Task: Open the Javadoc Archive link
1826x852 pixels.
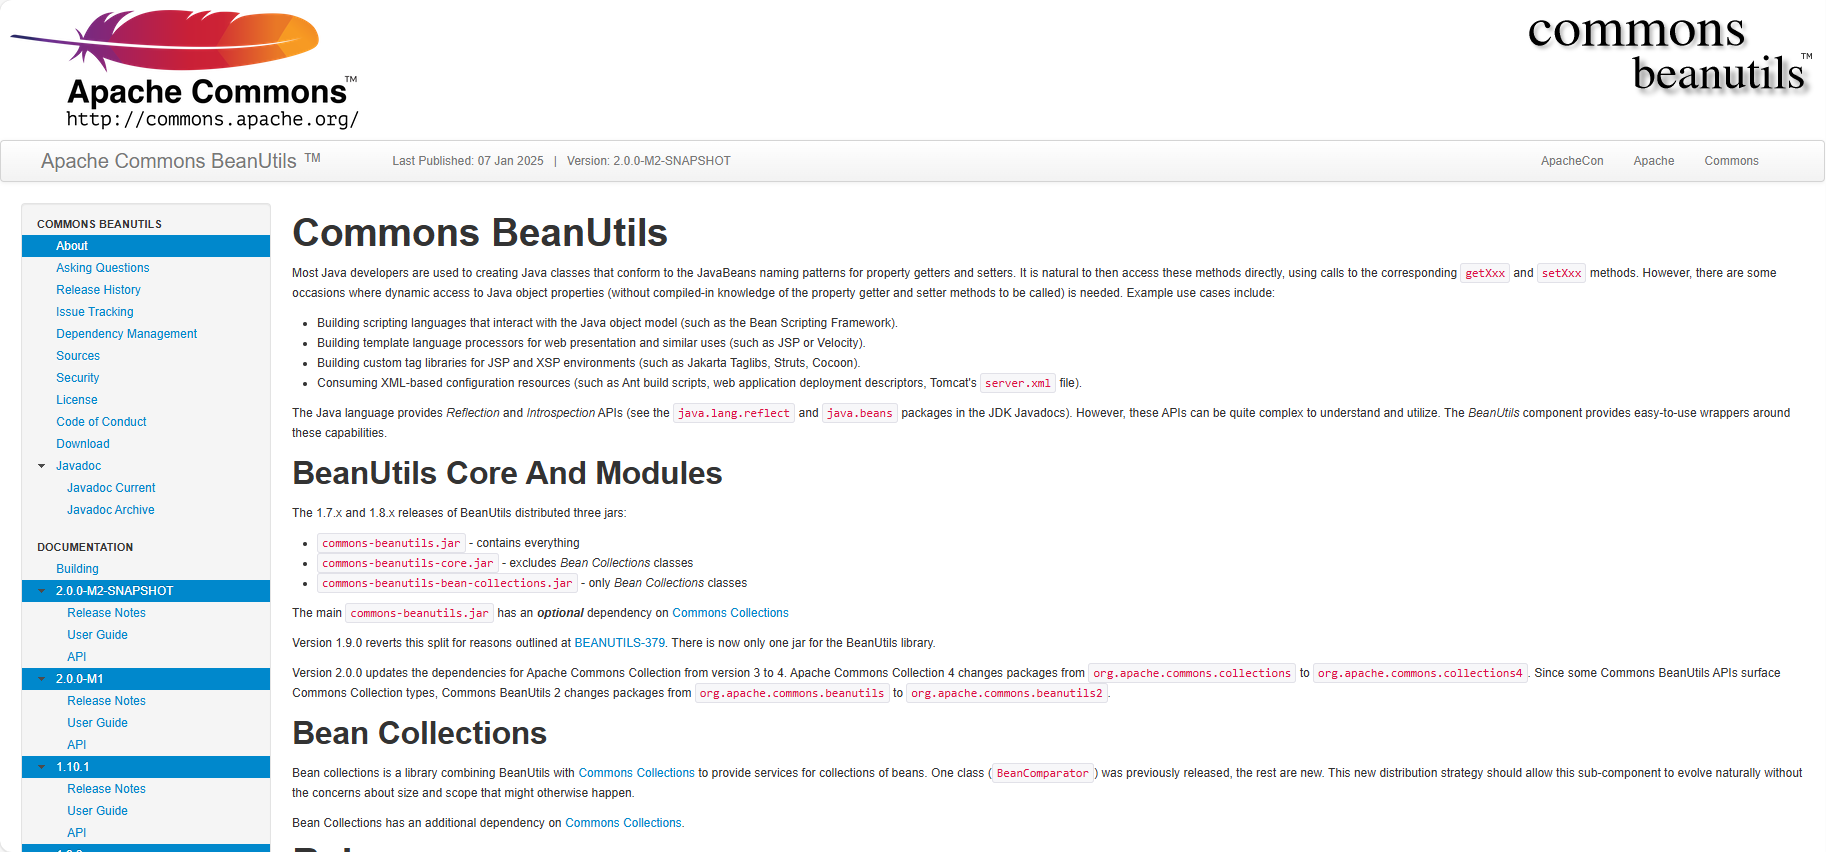Action: pyautogui.click(x=110, y=510)
